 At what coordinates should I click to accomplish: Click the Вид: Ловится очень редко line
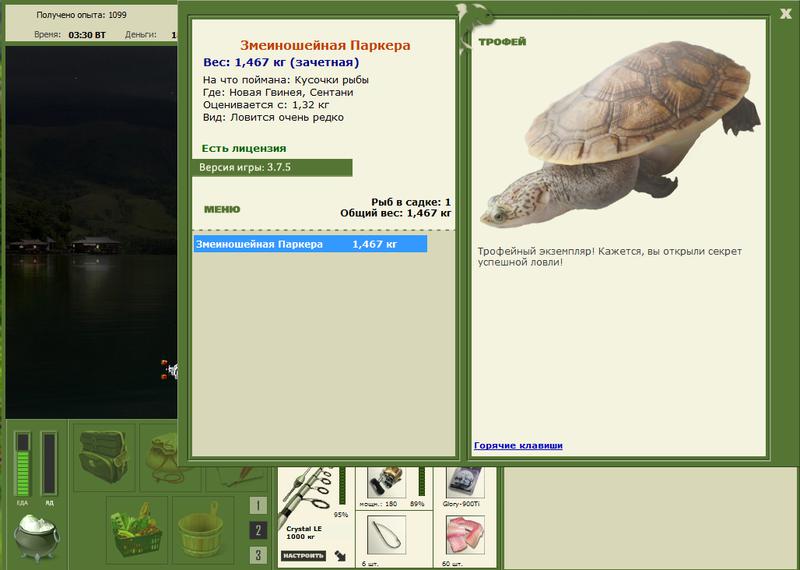click(x=273, y=117)
